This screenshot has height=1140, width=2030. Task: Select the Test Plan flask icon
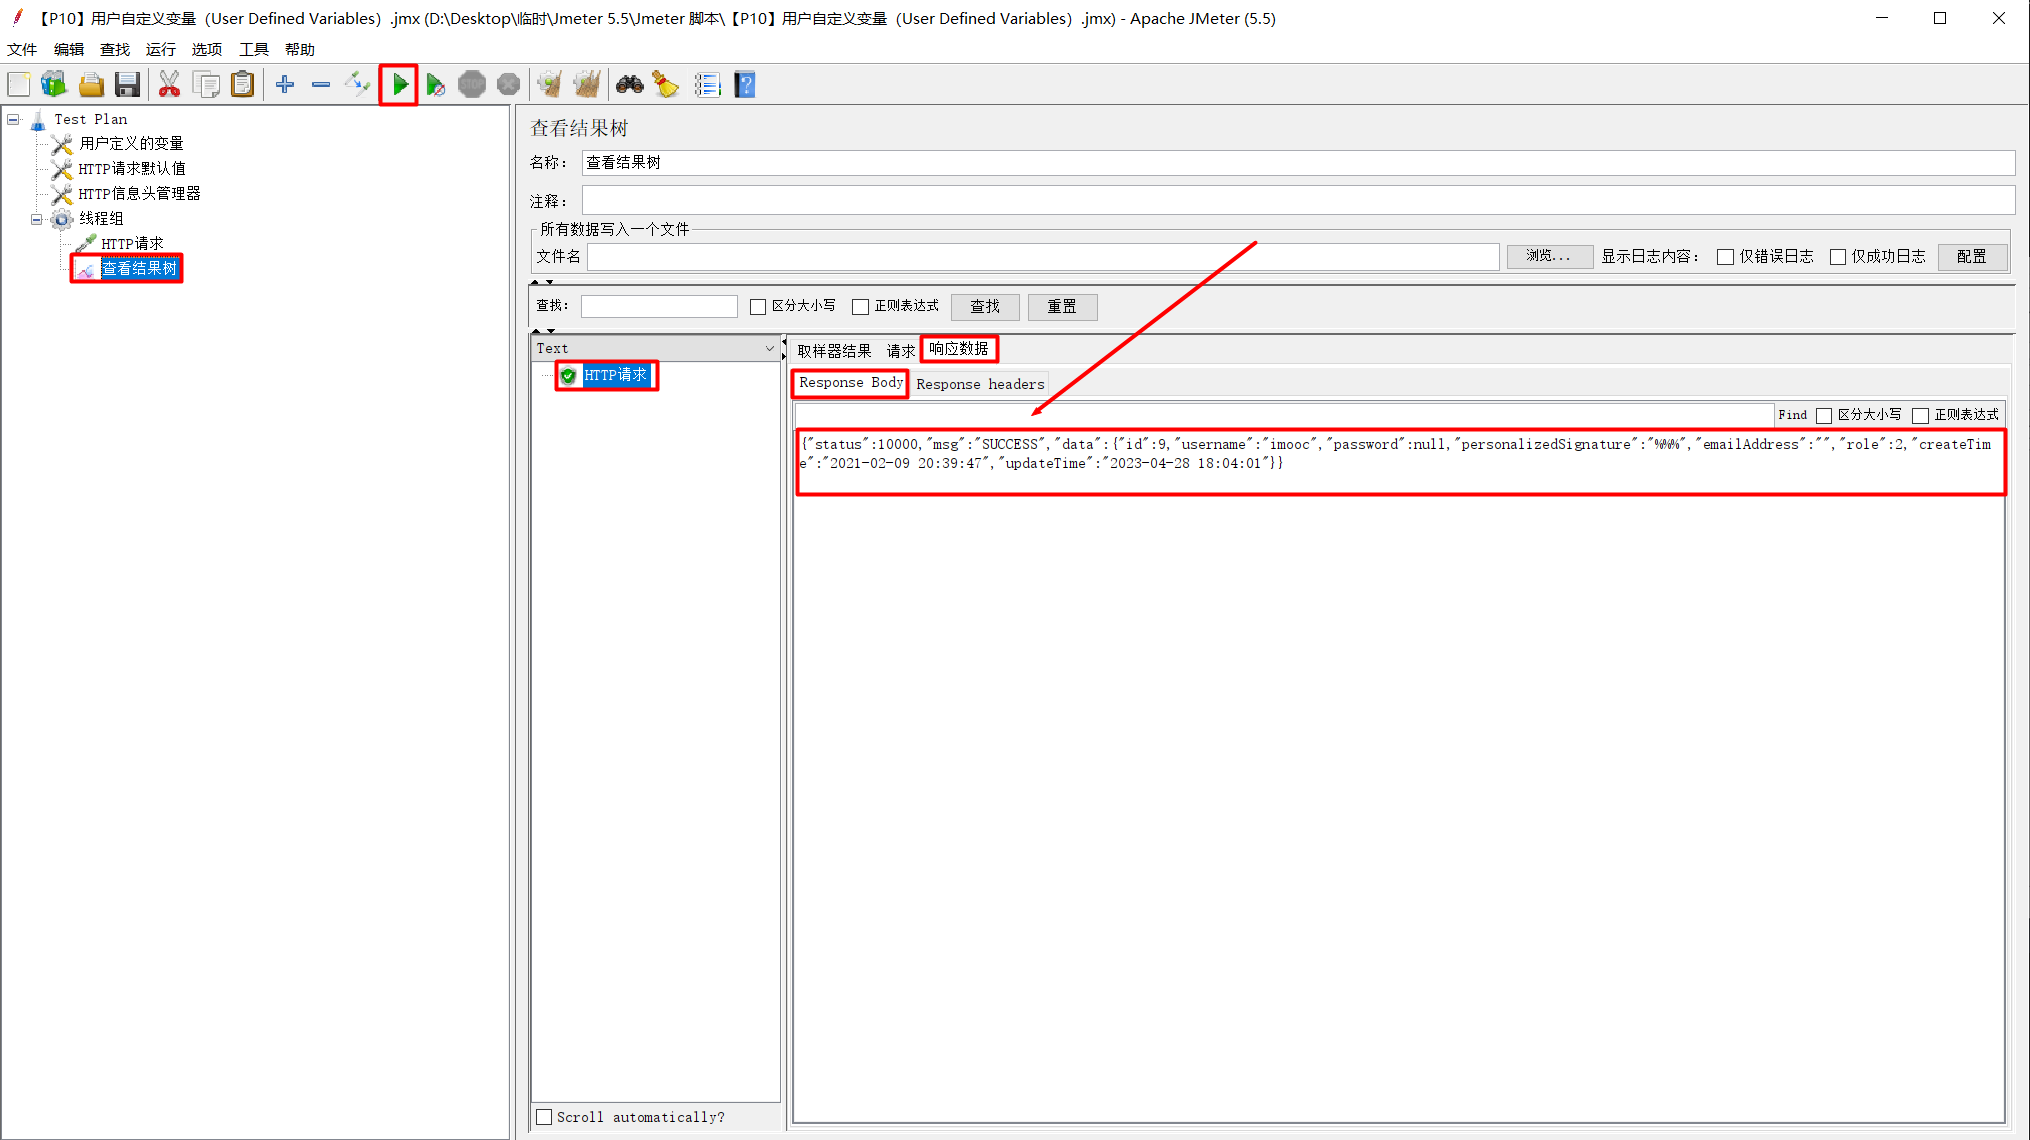click(x=38, y=120)
